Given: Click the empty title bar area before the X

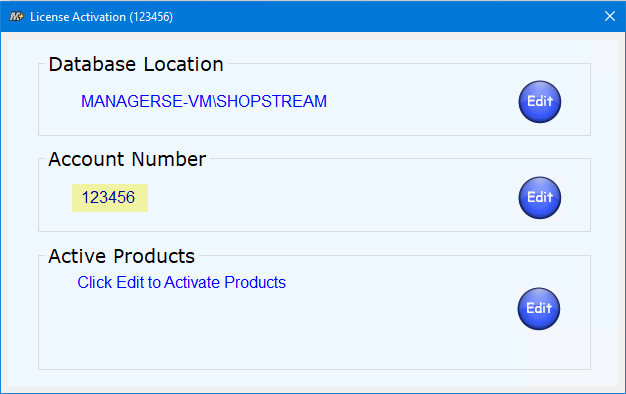Looking at the screenshot, I should click(383, 17).
